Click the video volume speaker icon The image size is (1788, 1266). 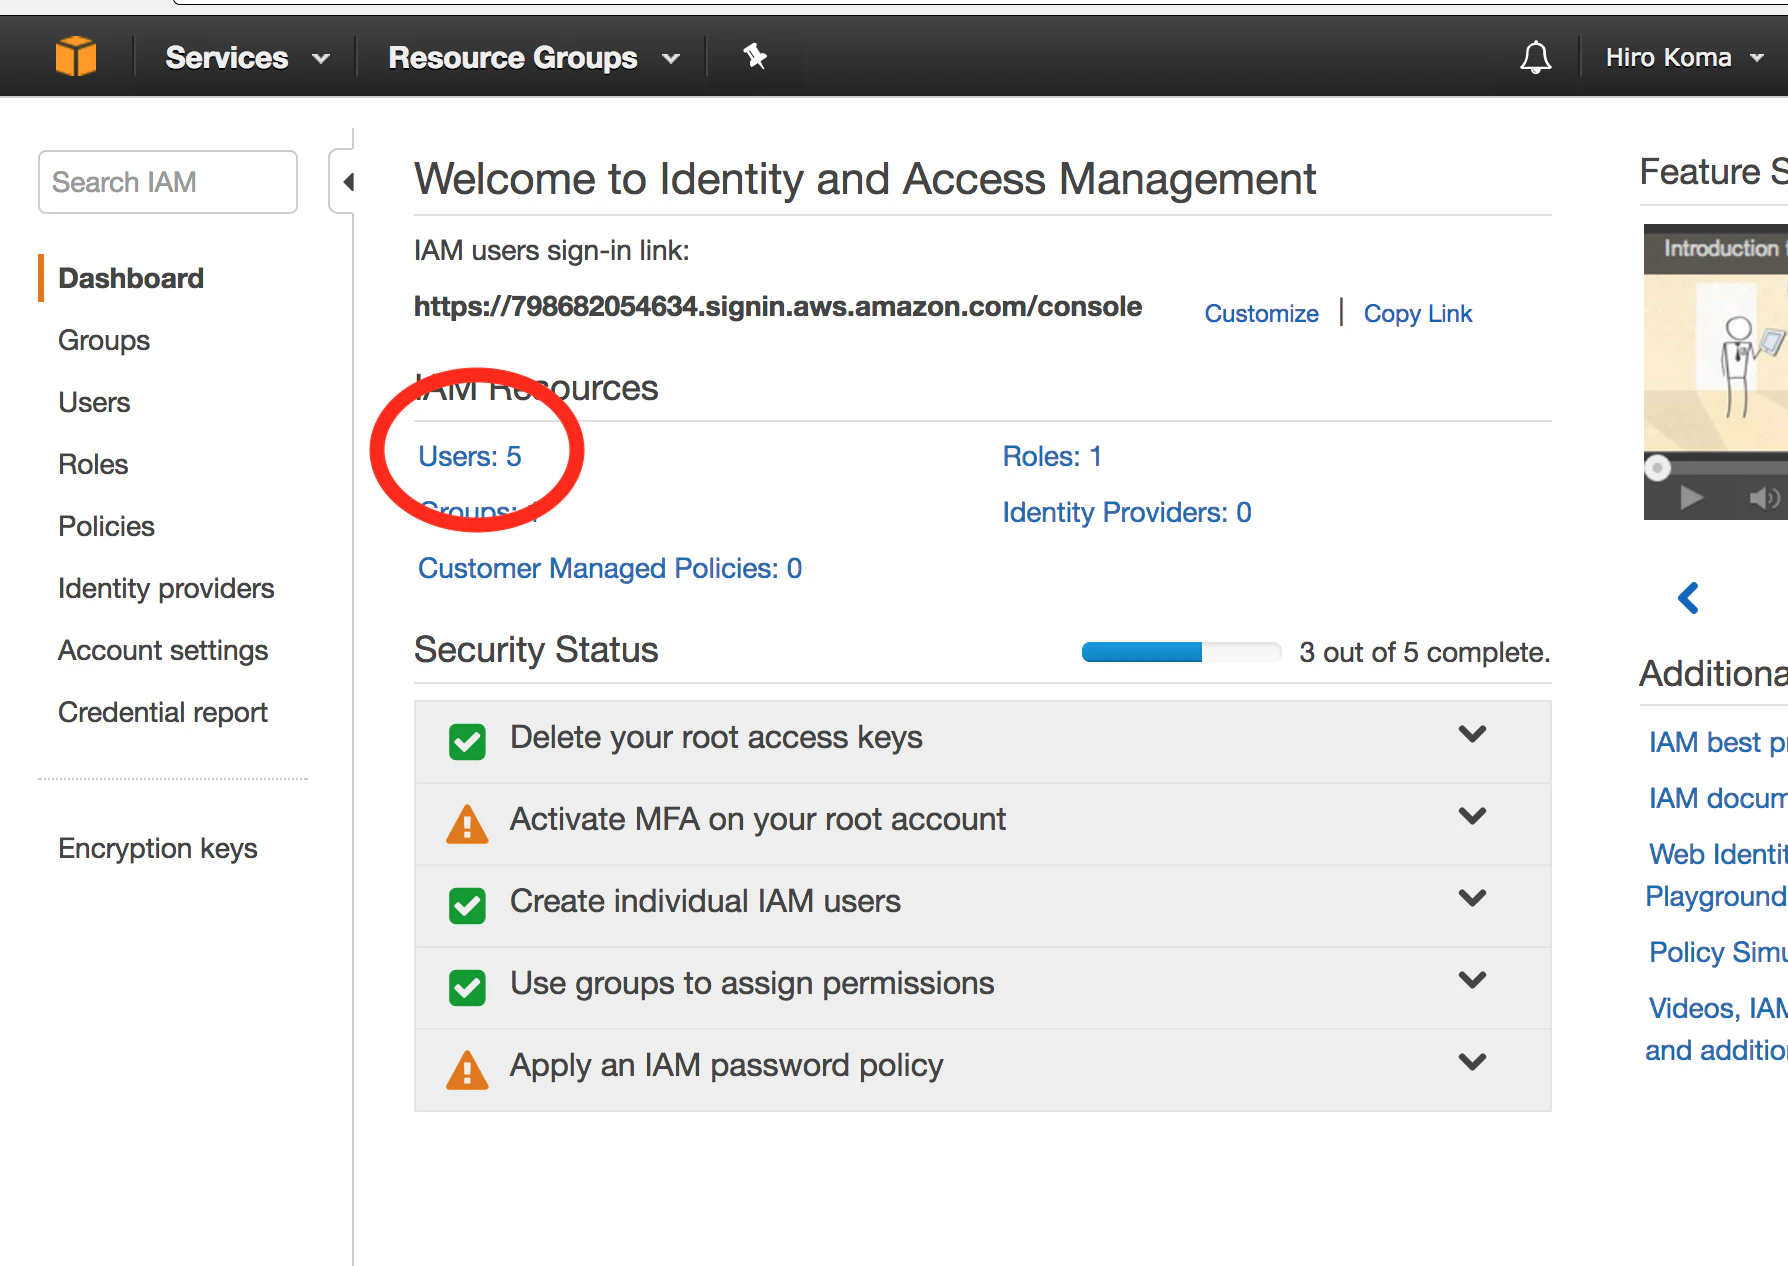(x=1765, y=498)
